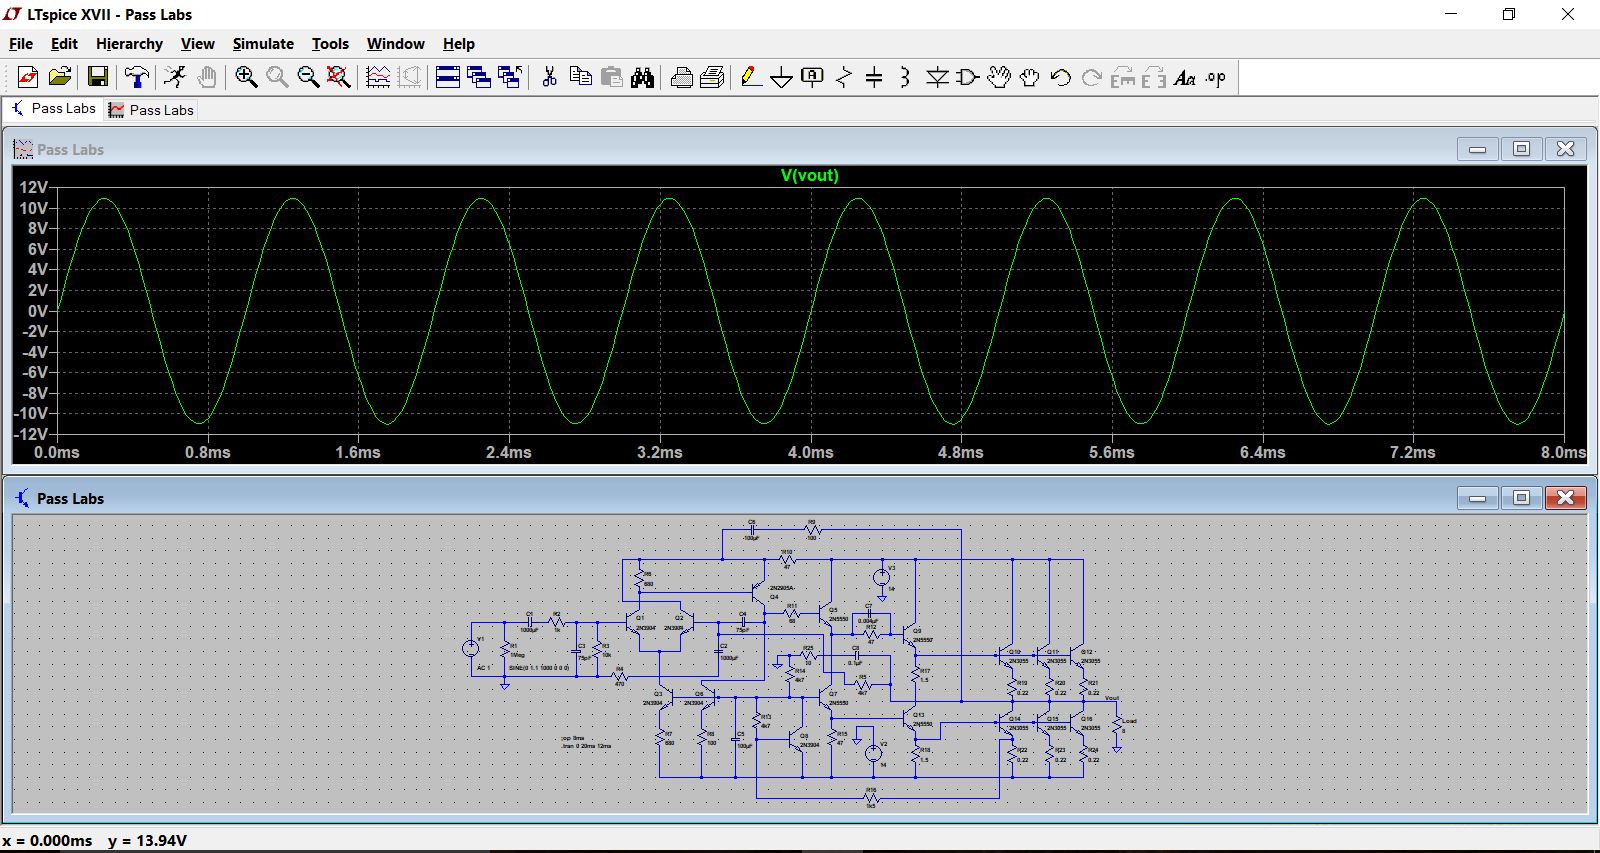Place a Diode component
This screenshot has width=1600, height=853.
pos(937,77)
